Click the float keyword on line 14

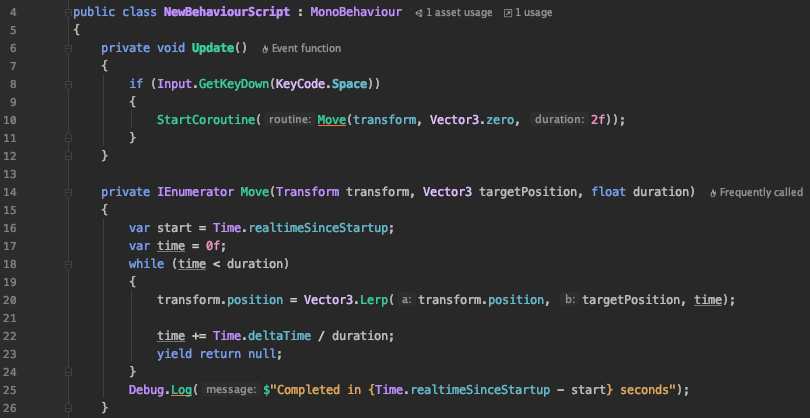tap(609, 192)
